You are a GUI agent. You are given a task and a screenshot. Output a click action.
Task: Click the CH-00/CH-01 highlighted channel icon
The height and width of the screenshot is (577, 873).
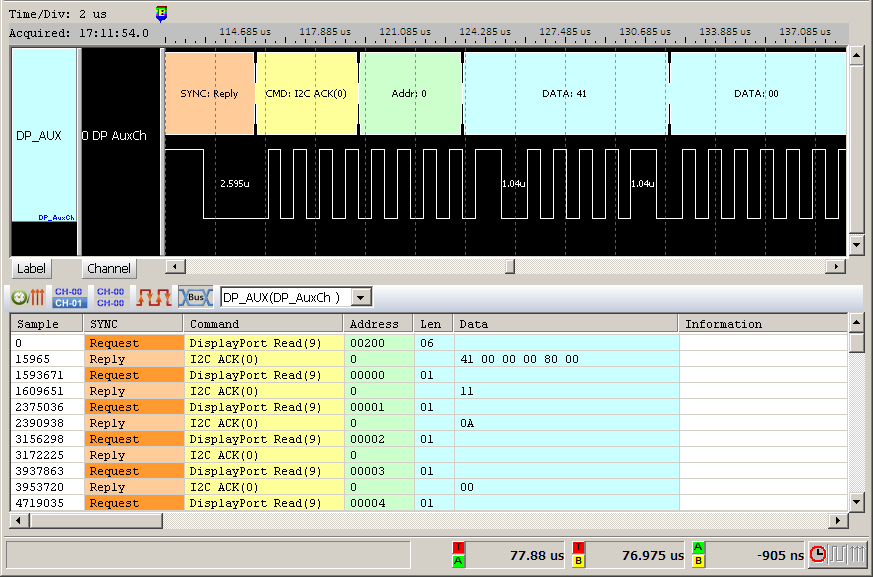(69, 297)
